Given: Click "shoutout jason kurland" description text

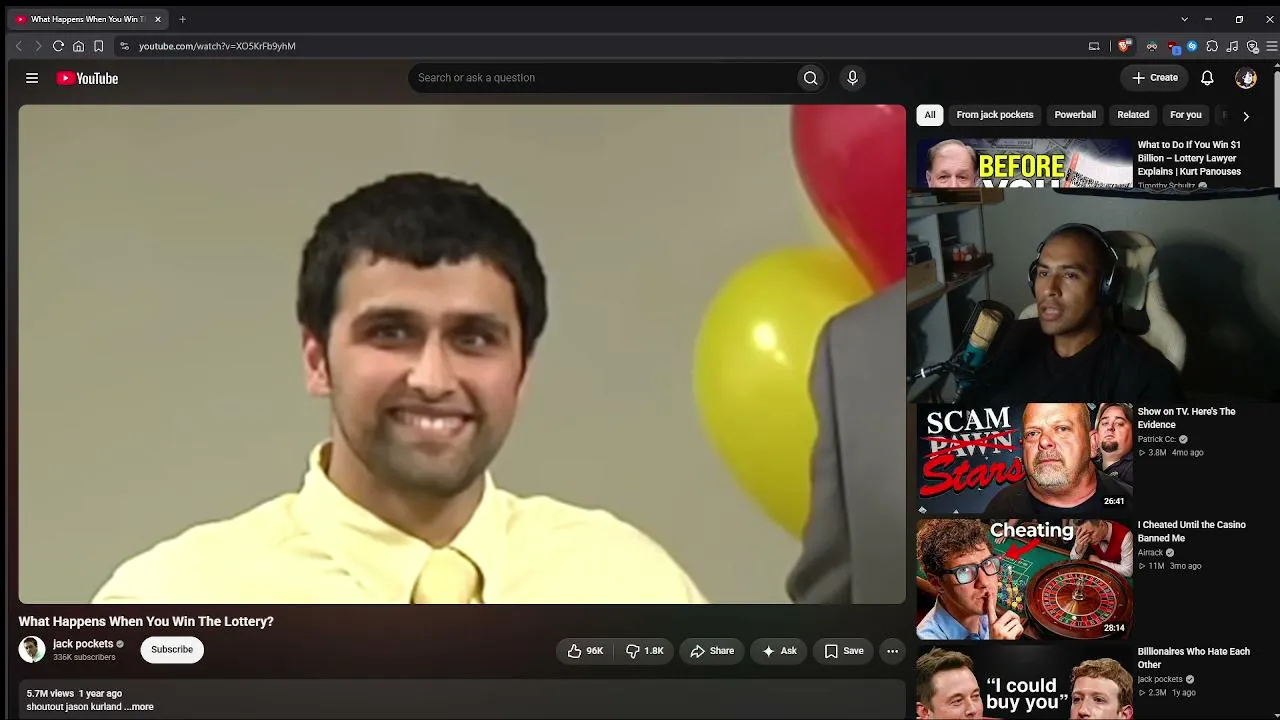Looking at the screenshot, I should point(74,707).
